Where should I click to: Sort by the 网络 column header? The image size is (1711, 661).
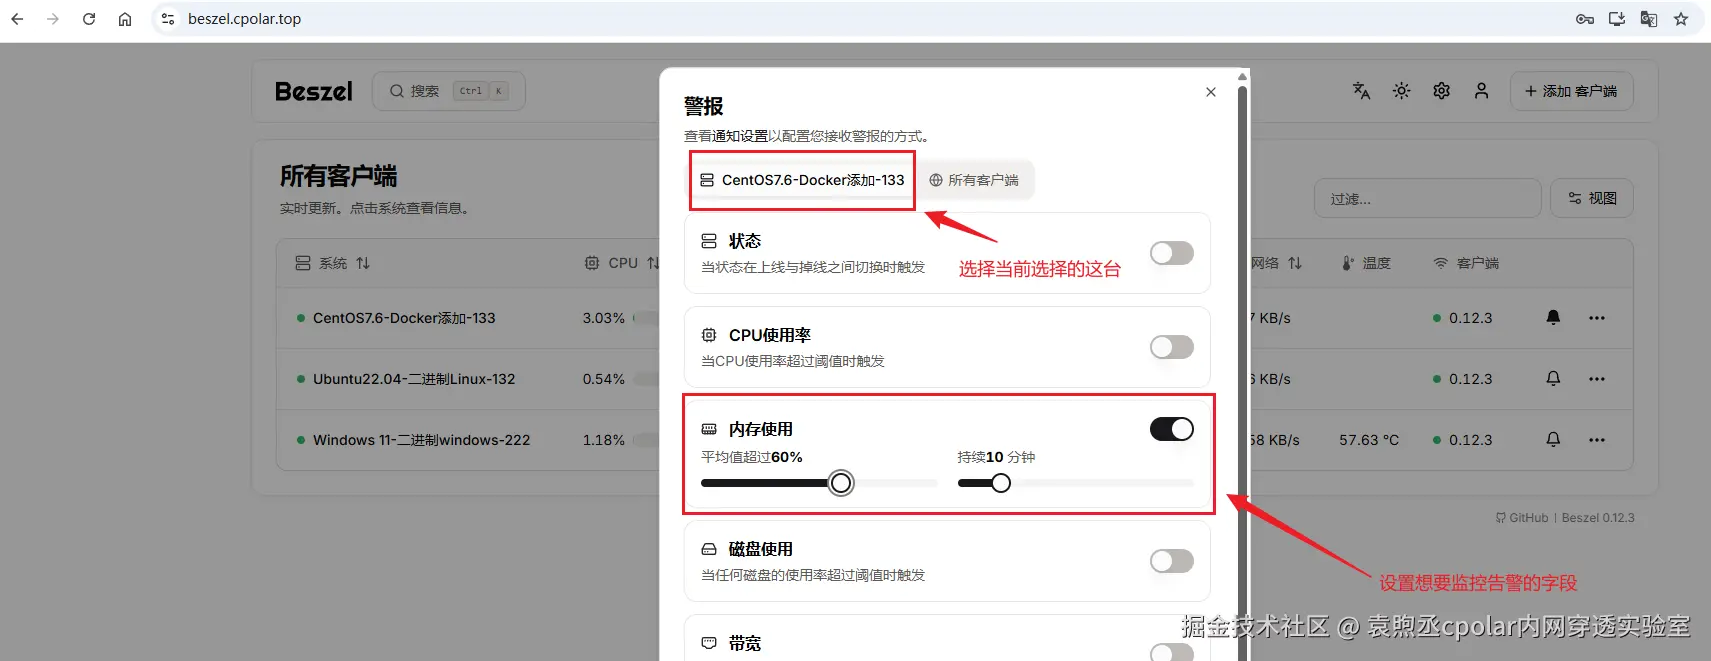tap(1276, 263)
